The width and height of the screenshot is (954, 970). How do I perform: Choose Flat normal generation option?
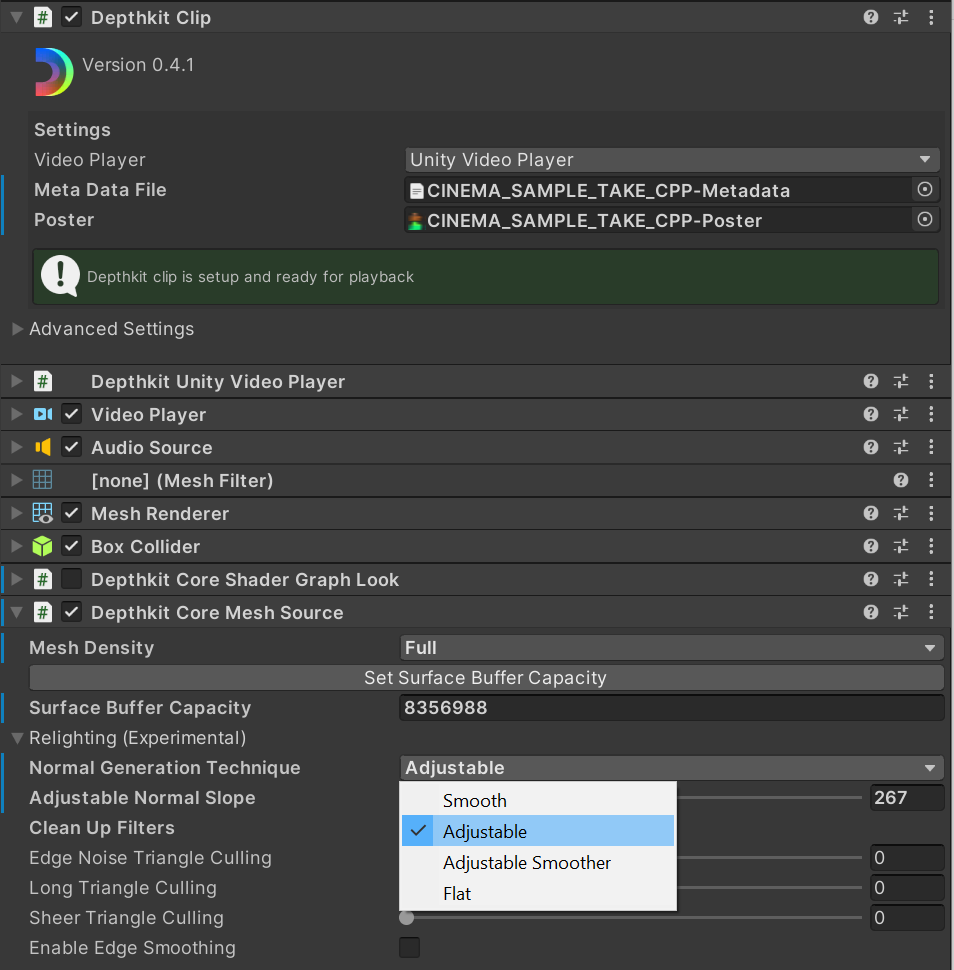click(457, 893)
